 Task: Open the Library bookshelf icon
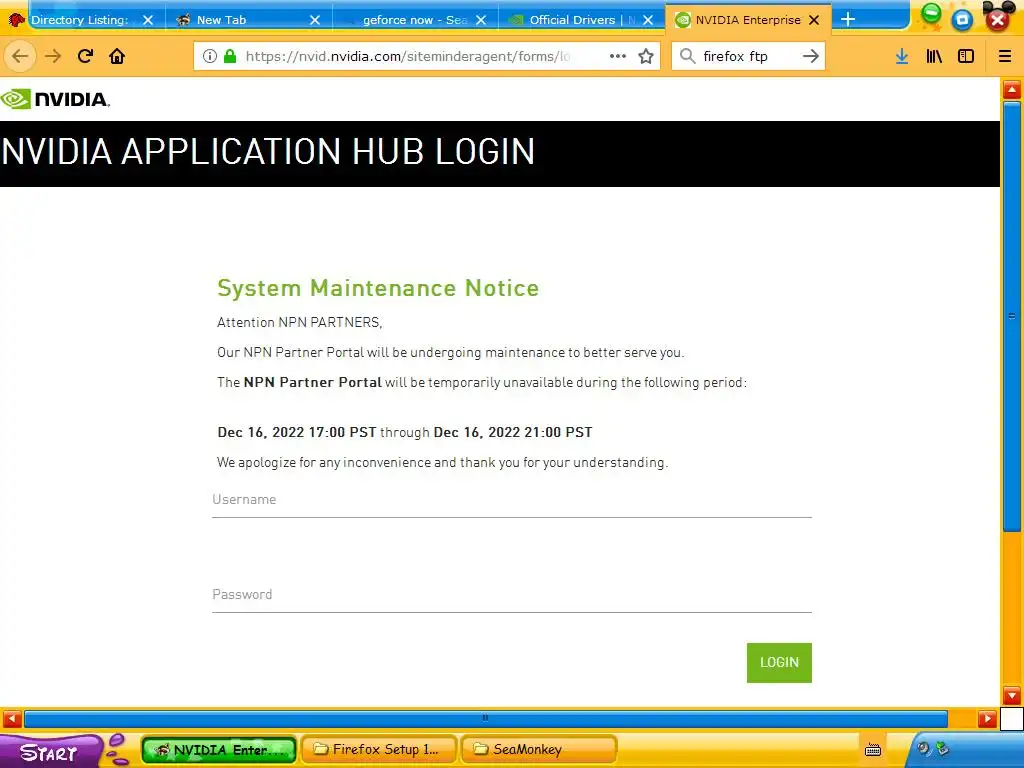pyautogui.click(x=934, y=56)
